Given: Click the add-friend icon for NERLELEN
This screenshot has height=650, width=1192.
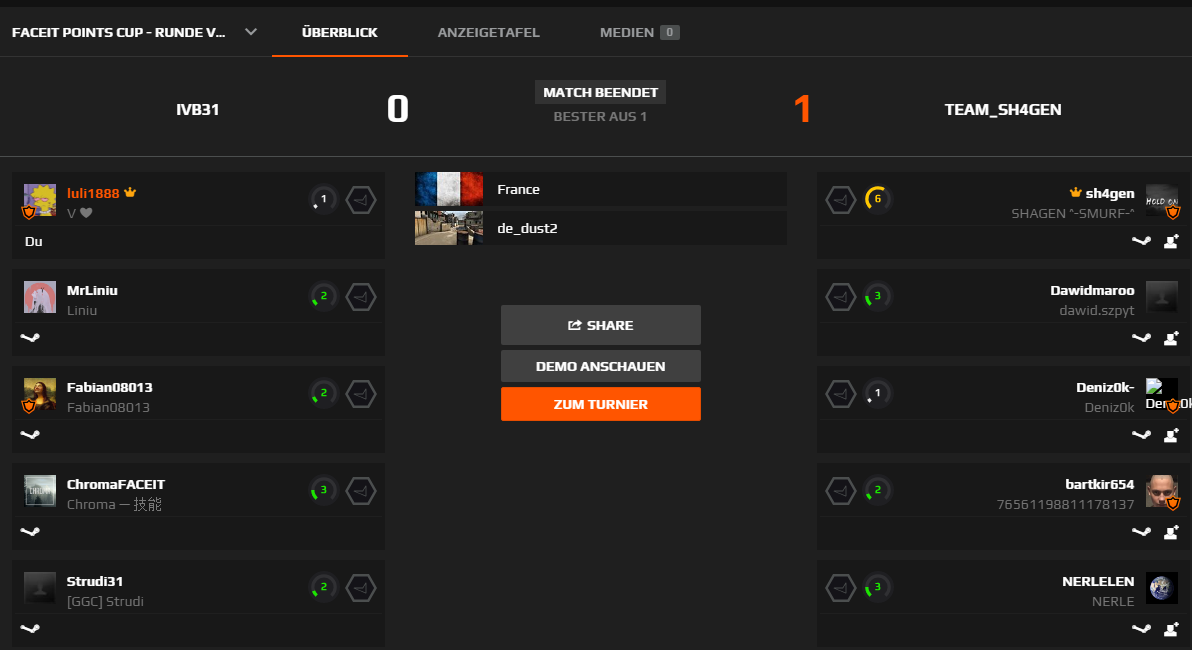Looking at the screenshot, I should pos(1171,629).
